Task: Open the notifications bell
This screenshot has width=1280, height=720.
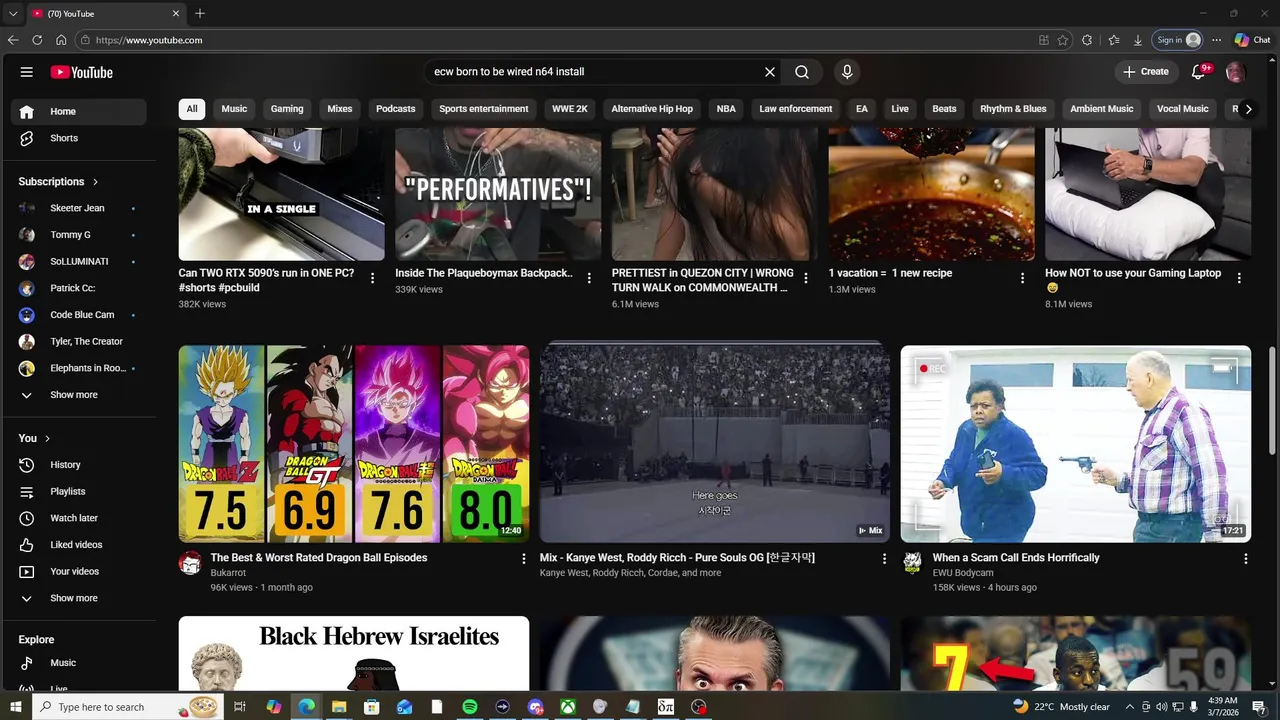Action: pyautogui.click(x=1200, y=72)
